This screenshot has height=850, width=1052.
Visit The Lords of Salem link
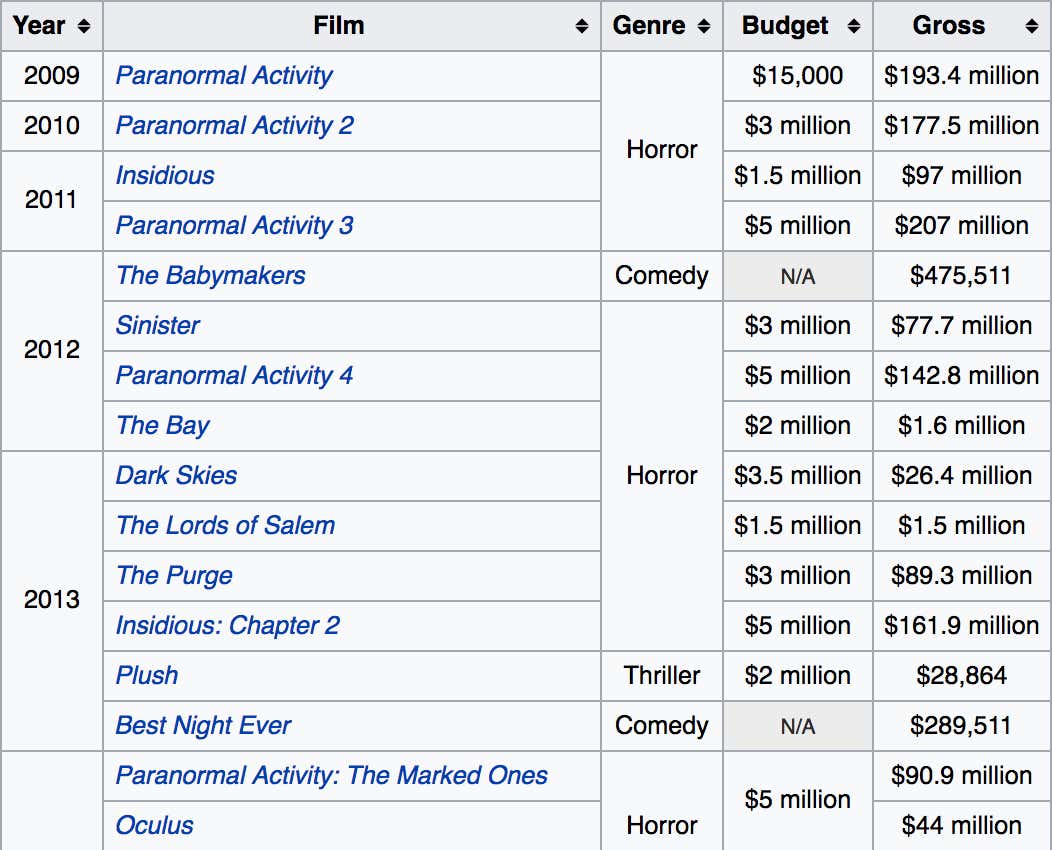click(x=225, y=526)
